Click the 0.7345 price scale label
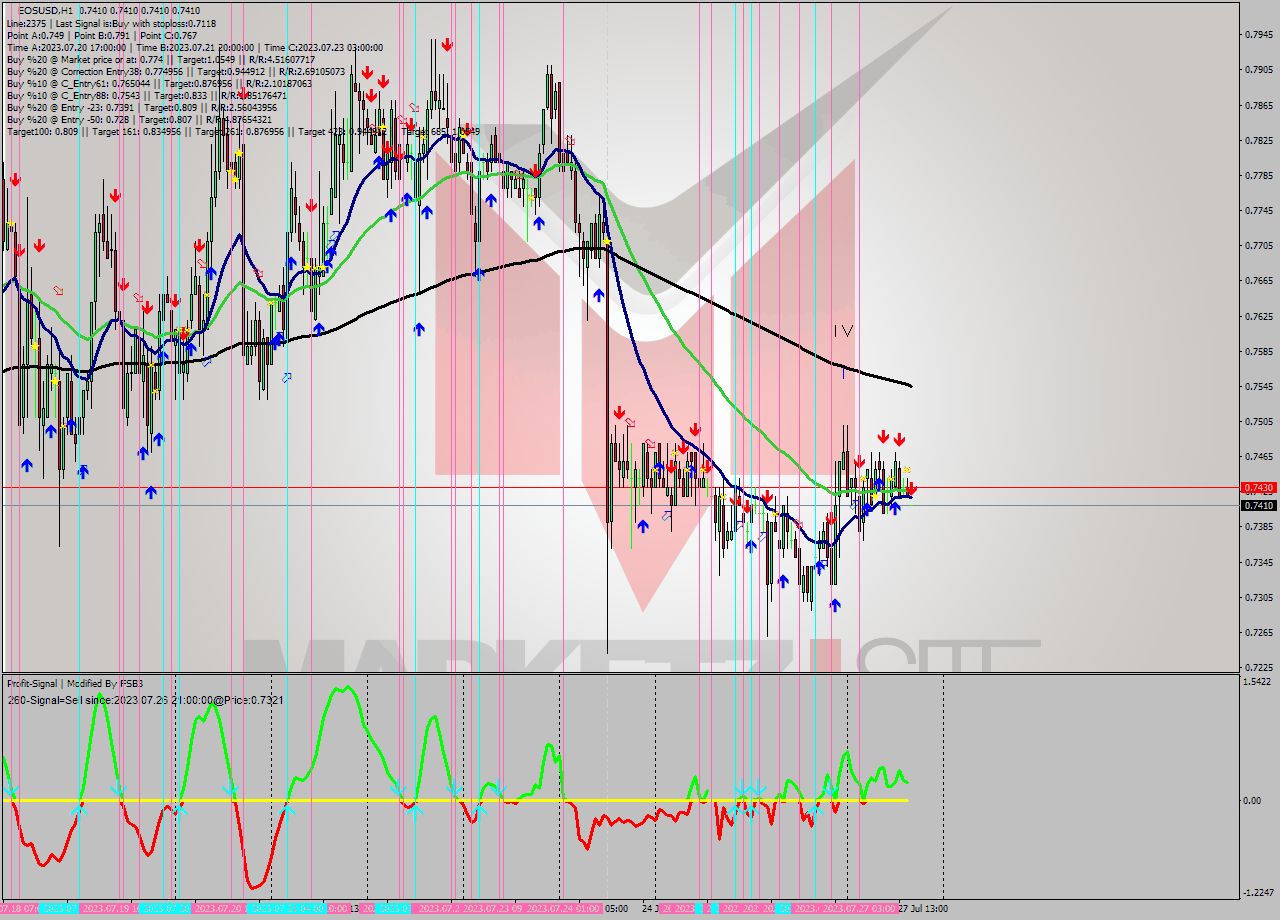1280x920 pixels. click(x=1259, y=562)
